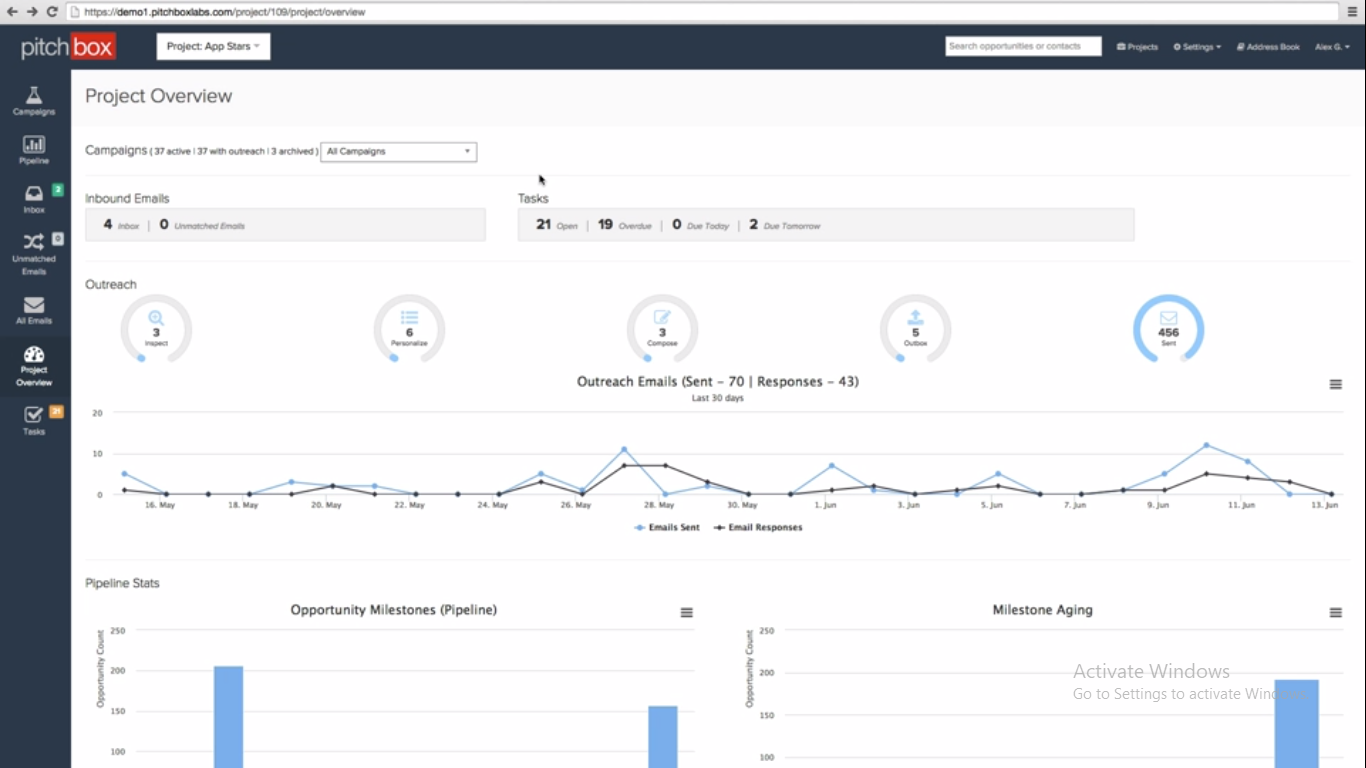Click the browser back arrow

pyautogui.click(x=12, y=12)
